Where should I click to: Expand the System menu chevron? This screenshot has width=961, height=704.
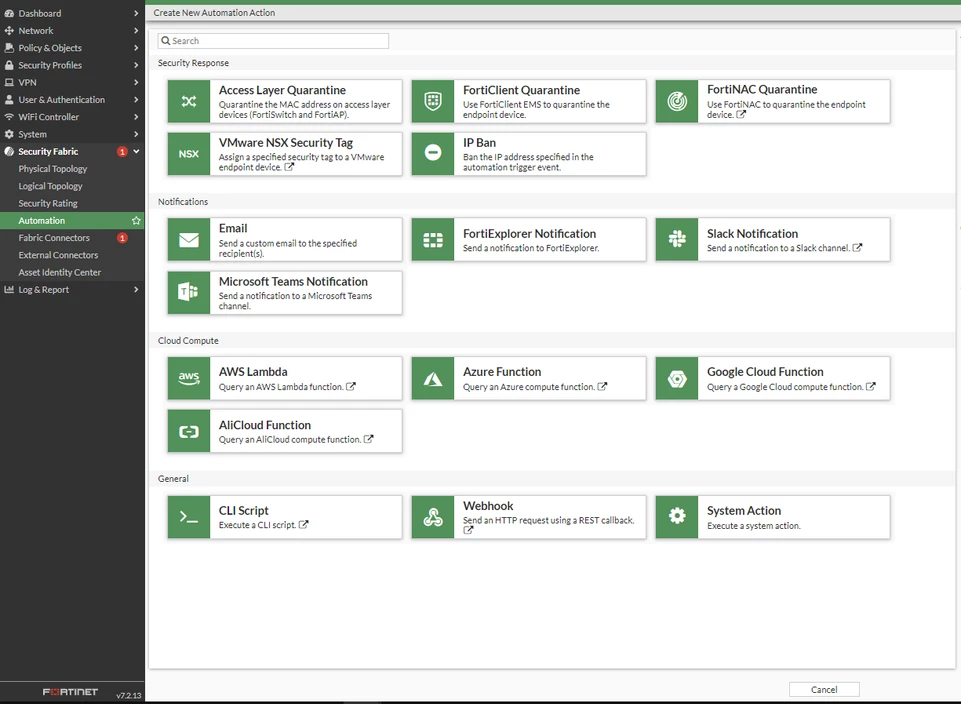tap(136, 134)
